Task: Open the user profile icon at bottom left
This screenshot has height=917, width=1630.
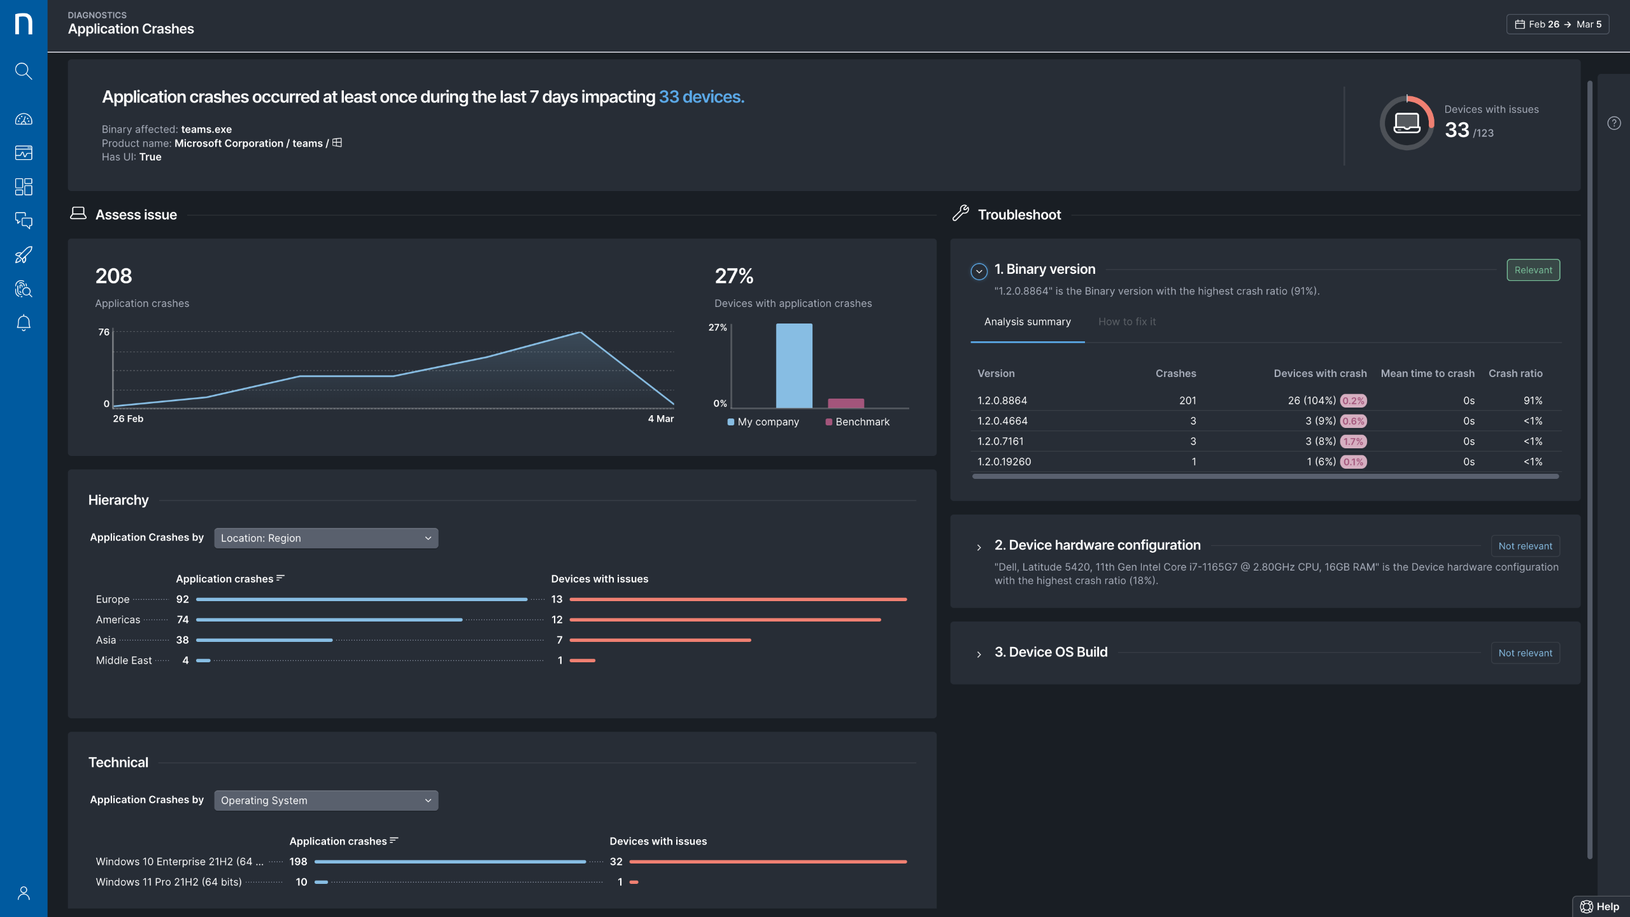Action: 23,893
